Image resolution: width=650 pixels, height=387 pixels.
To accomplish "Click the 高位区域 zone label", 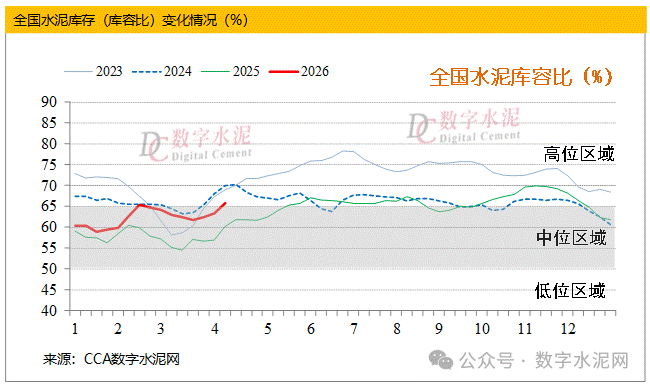I will tap(579, 154).
